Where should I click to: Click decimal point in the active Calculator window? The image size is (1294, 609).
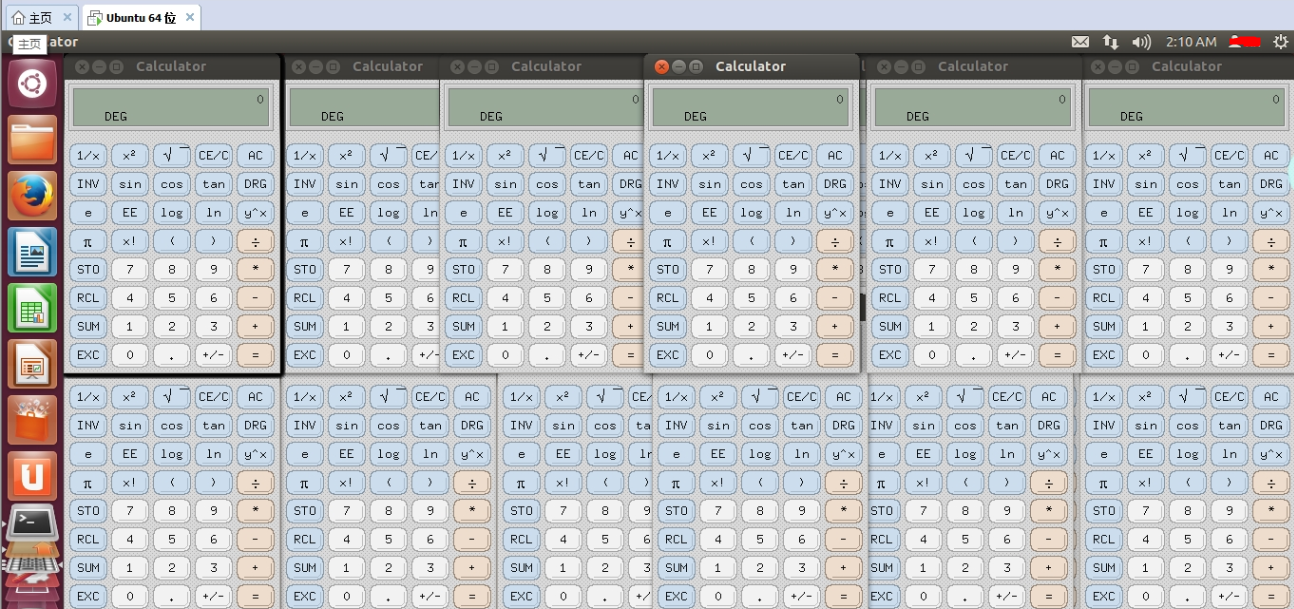751,355
